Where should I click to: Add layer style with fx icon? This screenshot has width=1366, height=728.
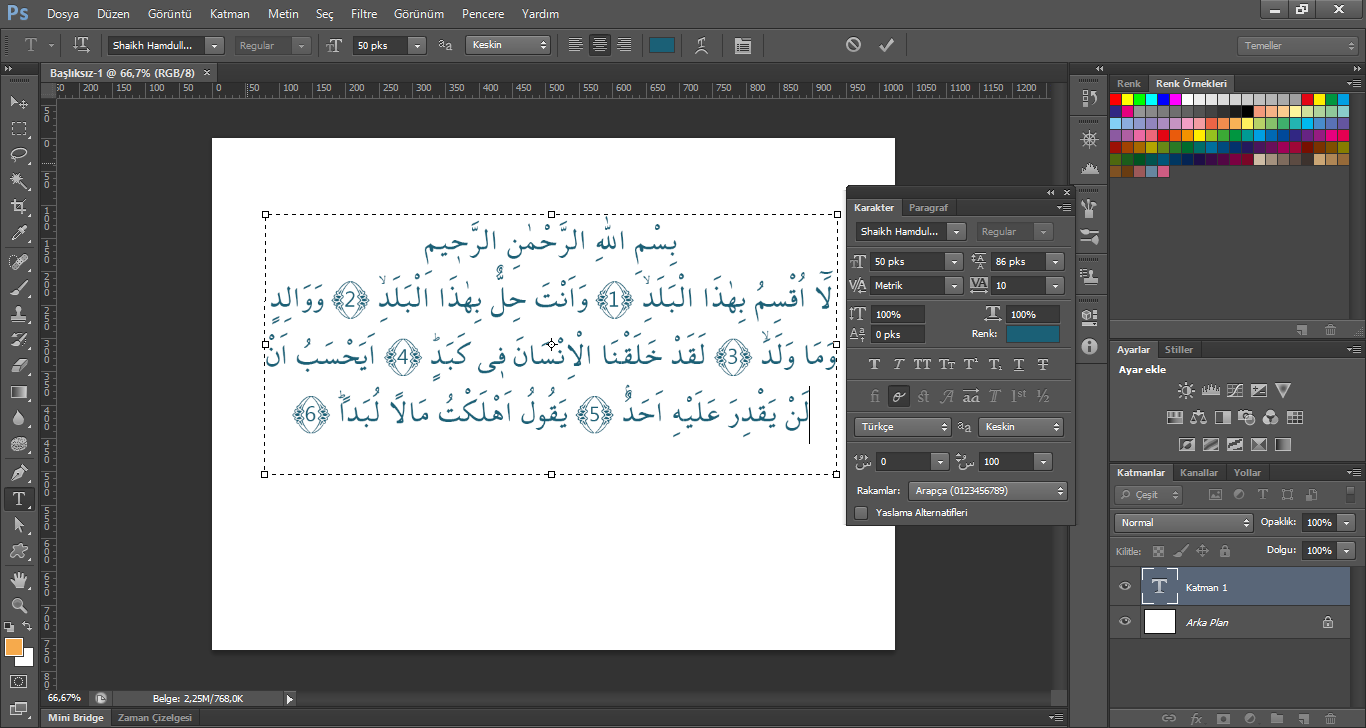pos(1196,718)
